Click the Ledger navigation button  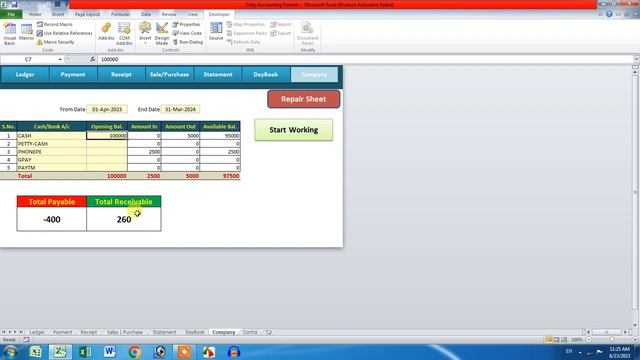pyautogui.click(x=25, y=75)
